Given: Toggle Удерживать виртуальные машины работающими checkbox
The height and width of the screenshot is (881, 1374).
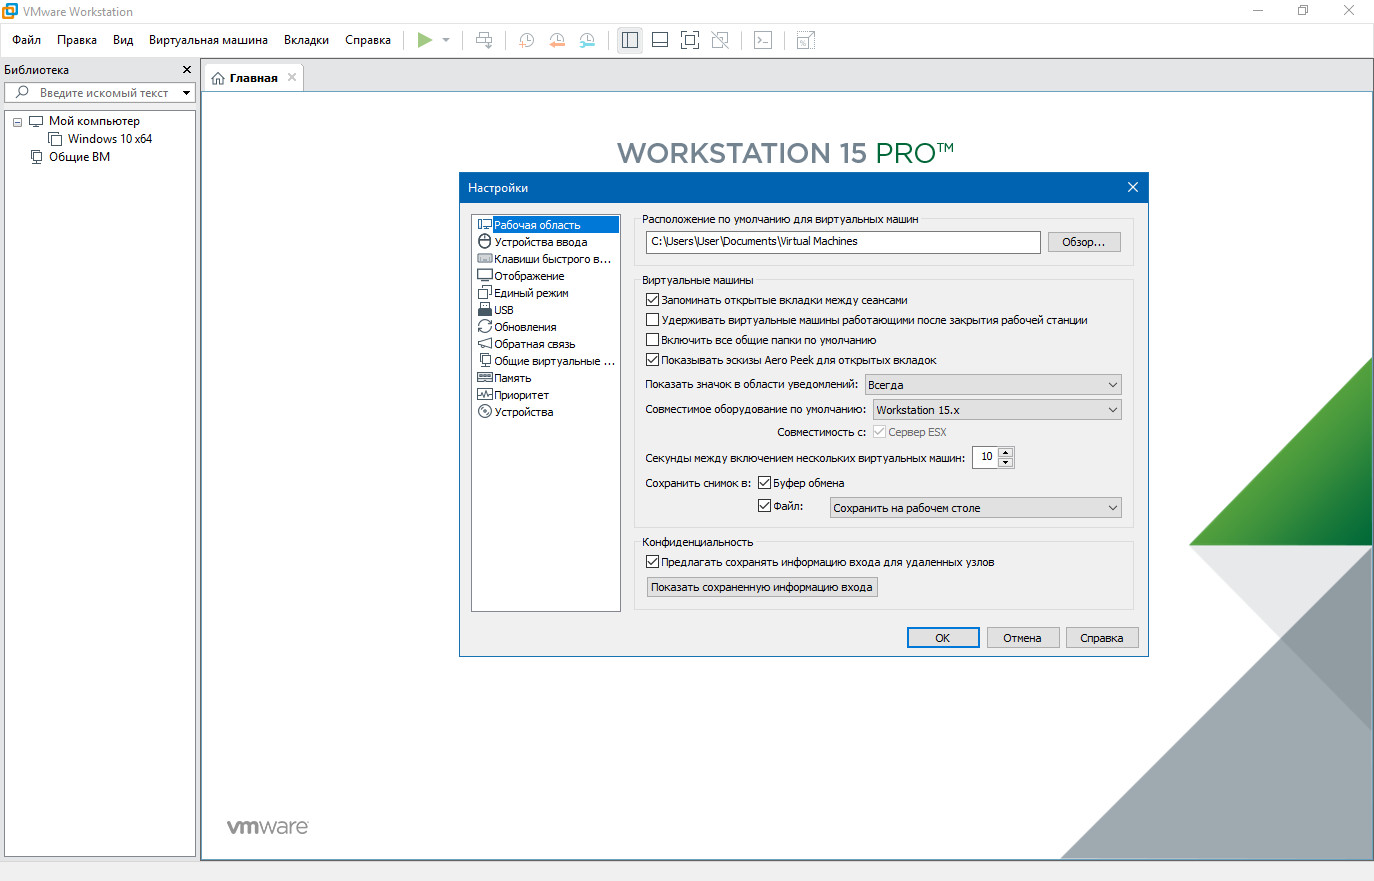Looking at the screenshot, I should tap(652, 320).
